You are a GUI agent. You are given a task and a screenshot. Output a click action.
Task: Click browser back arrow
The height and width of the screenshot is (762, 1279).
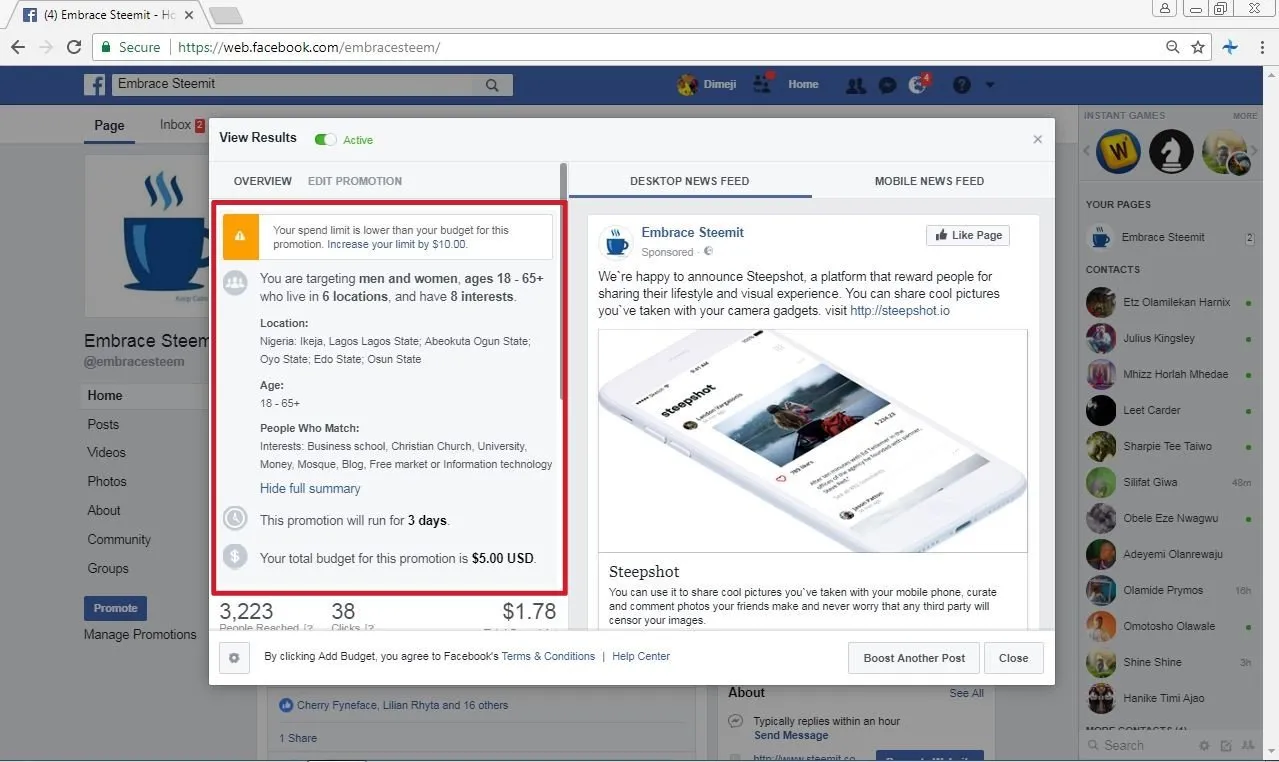pos(17,47)
